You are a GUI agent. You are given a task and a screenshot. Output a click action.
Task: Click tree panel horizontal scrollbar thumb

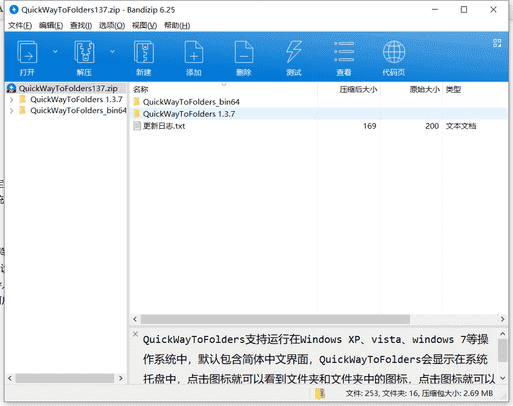64,378
